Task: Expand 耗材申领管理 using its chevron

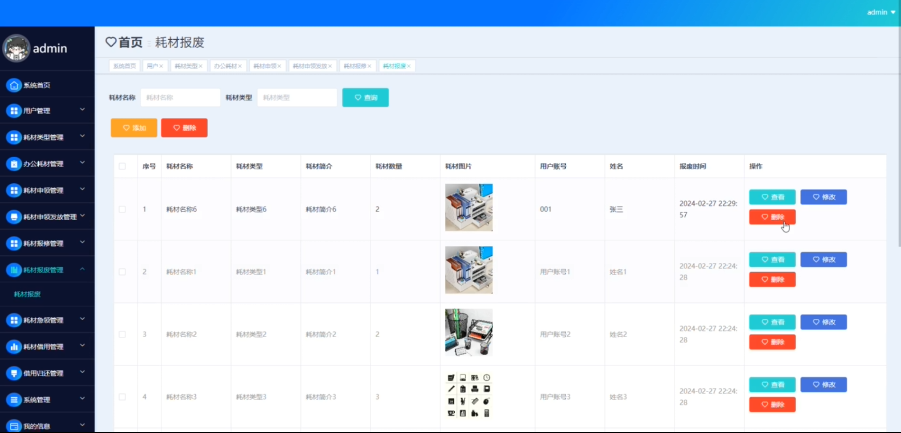Action: pos(82,188)
